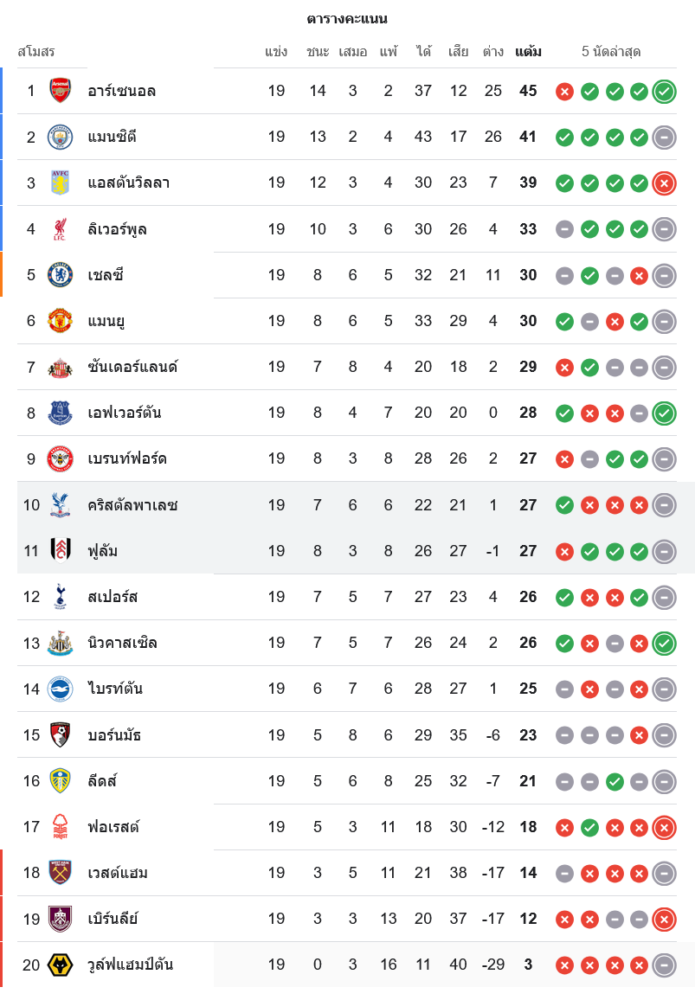The width and height of the screenshot is (695, 1000).
Task: Click the Wolverhampton wolf crest icon
Action: click(x=61, y=965)
